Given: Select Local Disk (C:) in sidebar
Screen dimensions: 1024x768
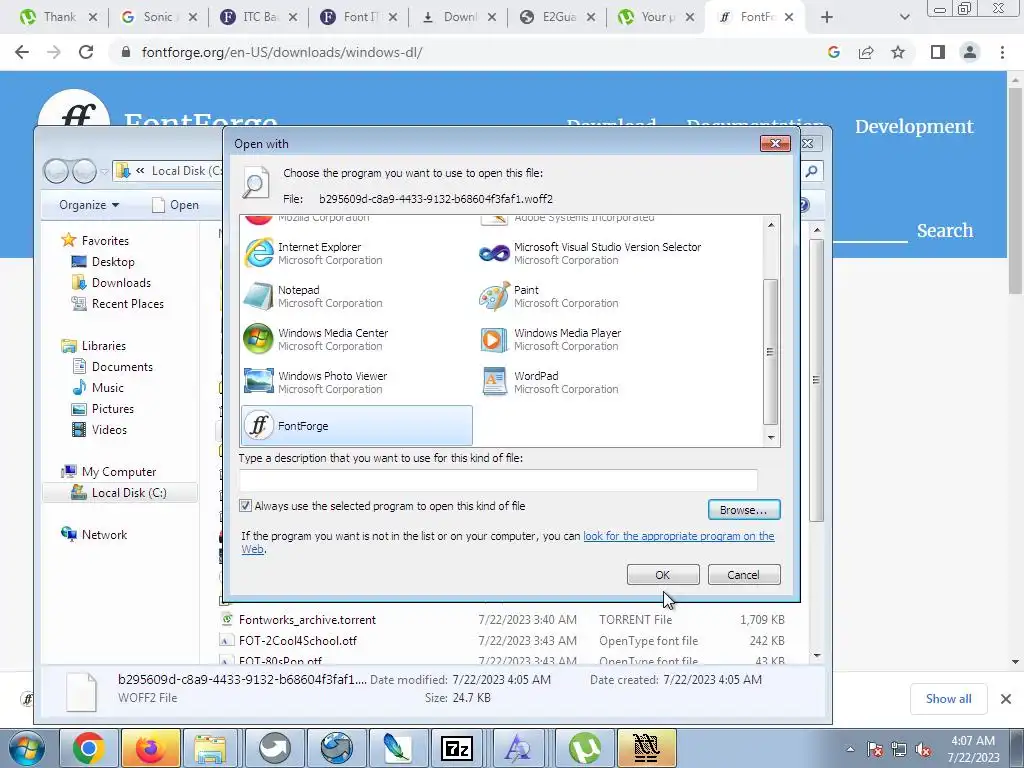Looking at the screenshot, I should coord(120,492).
